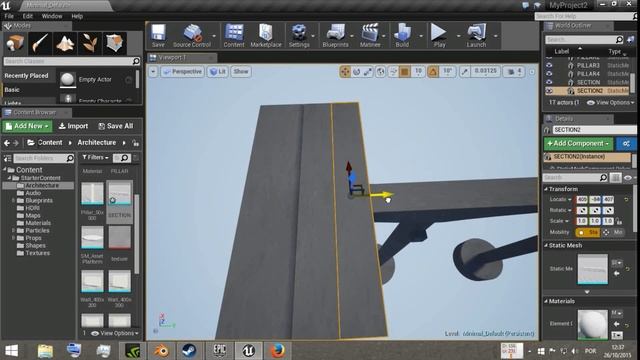
Task: Open Perspective view mode dropdown
Action: [182, 72]
